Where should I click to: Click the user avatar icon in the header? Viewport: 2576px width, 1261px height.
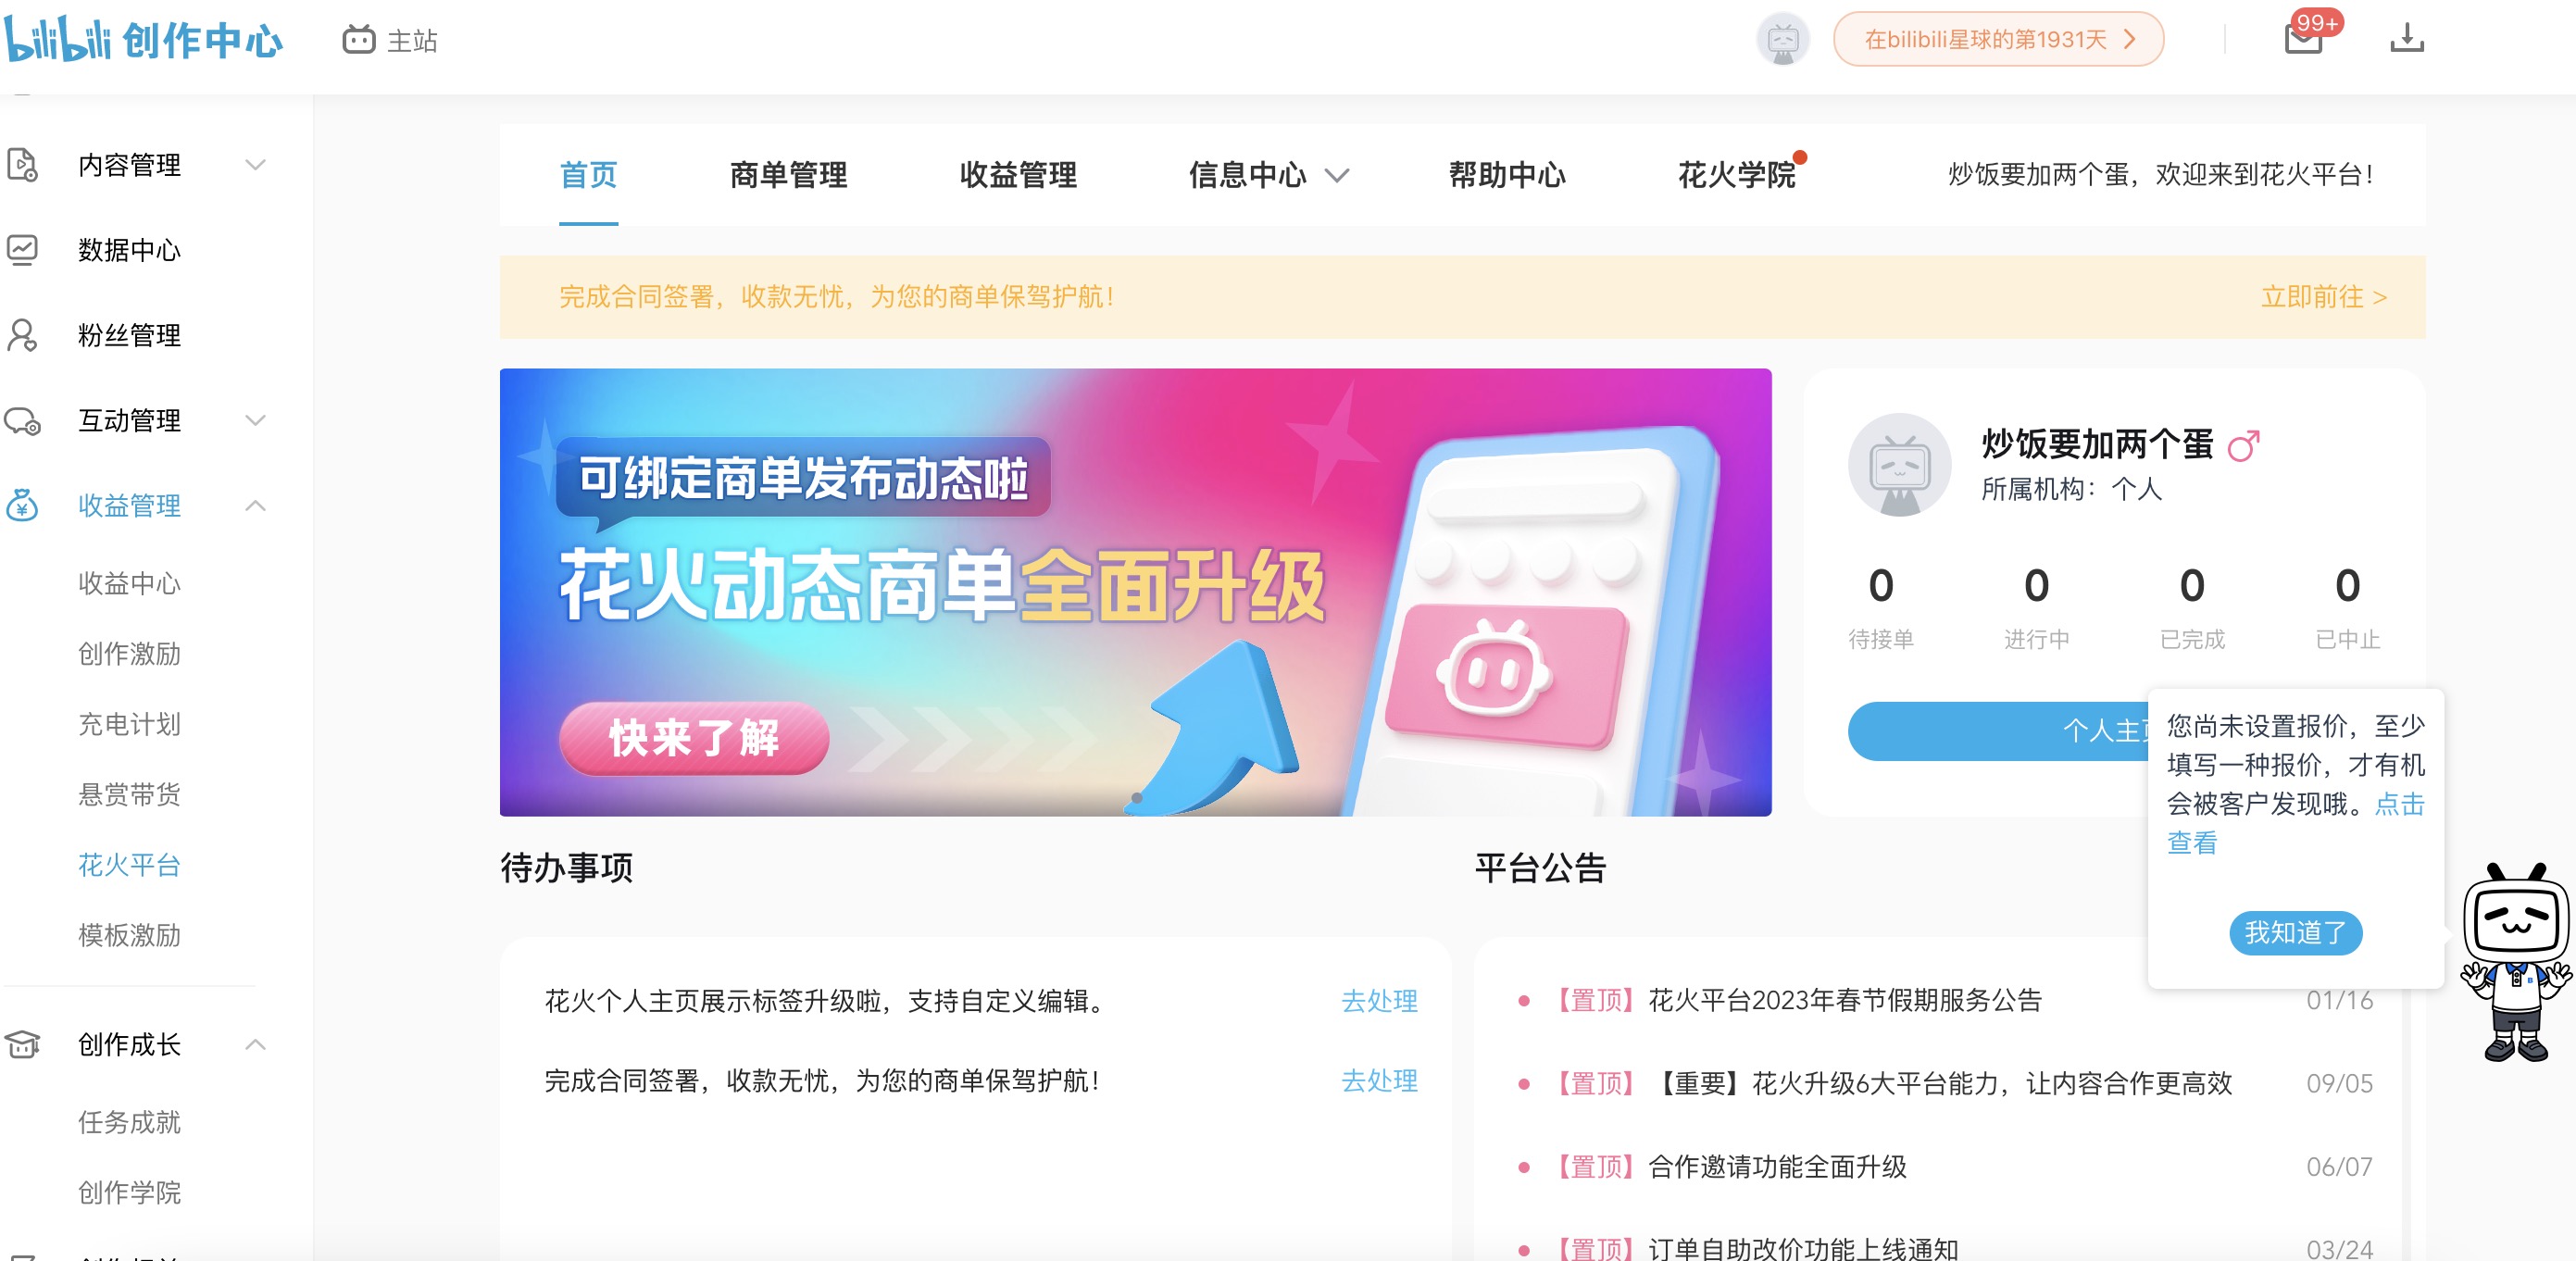coord(1782,40)
